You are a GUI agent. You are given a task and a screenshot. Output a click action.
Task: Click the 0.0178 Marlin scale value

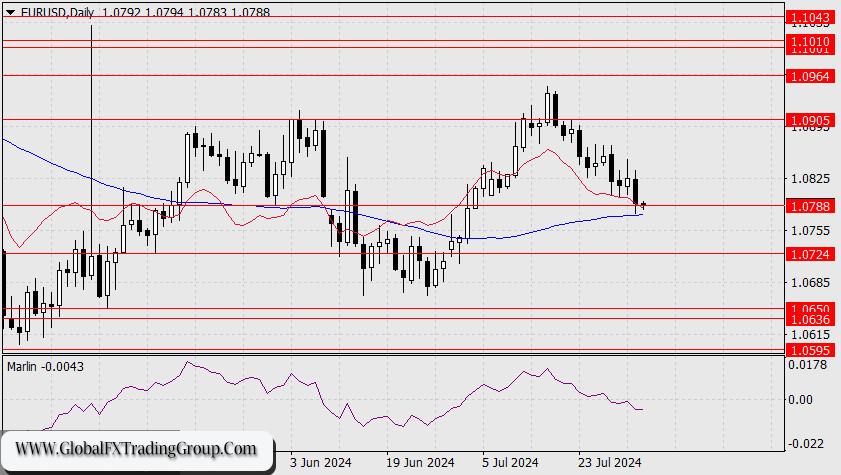pos(808,365)
